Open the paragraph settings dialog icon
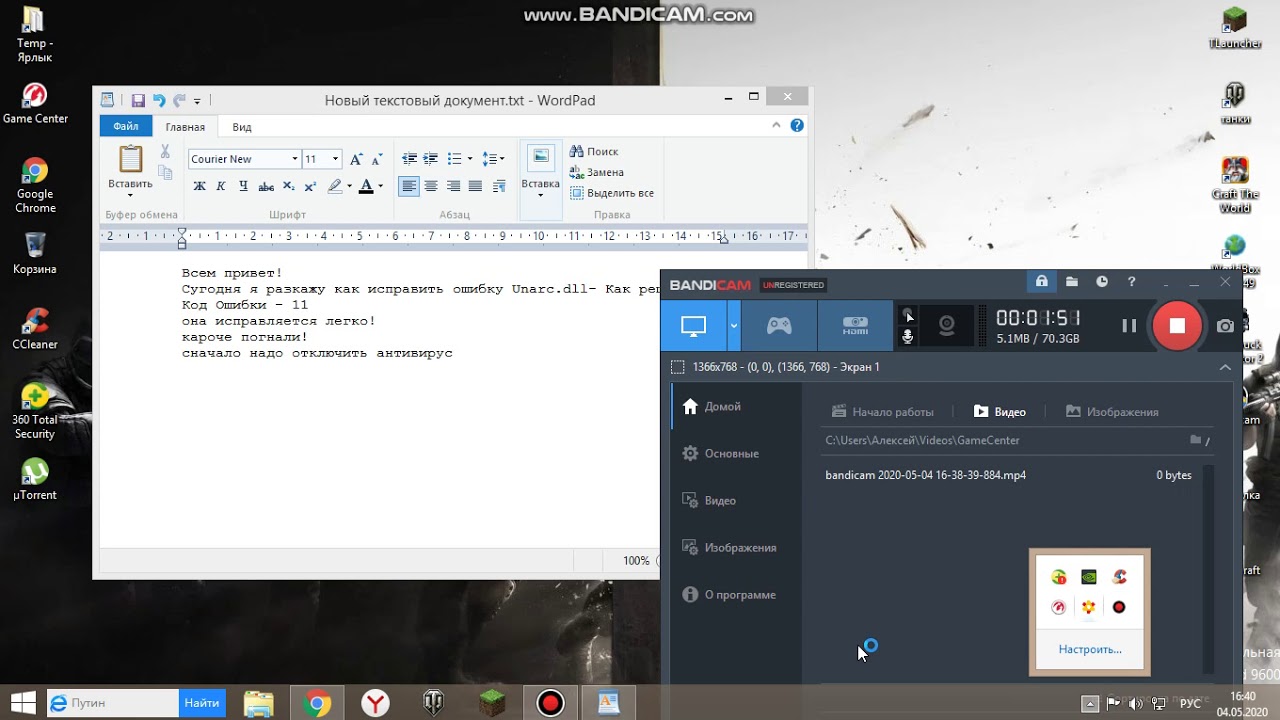The width and height of the screenshot is (1280, 720). [499, 186]
